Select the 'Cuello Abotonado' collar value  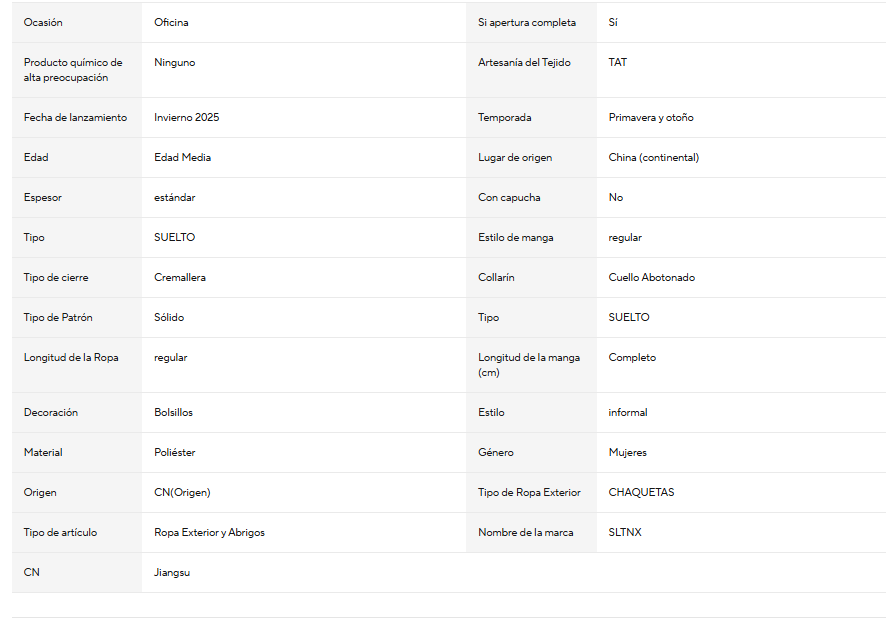click(x=652, y=277)
